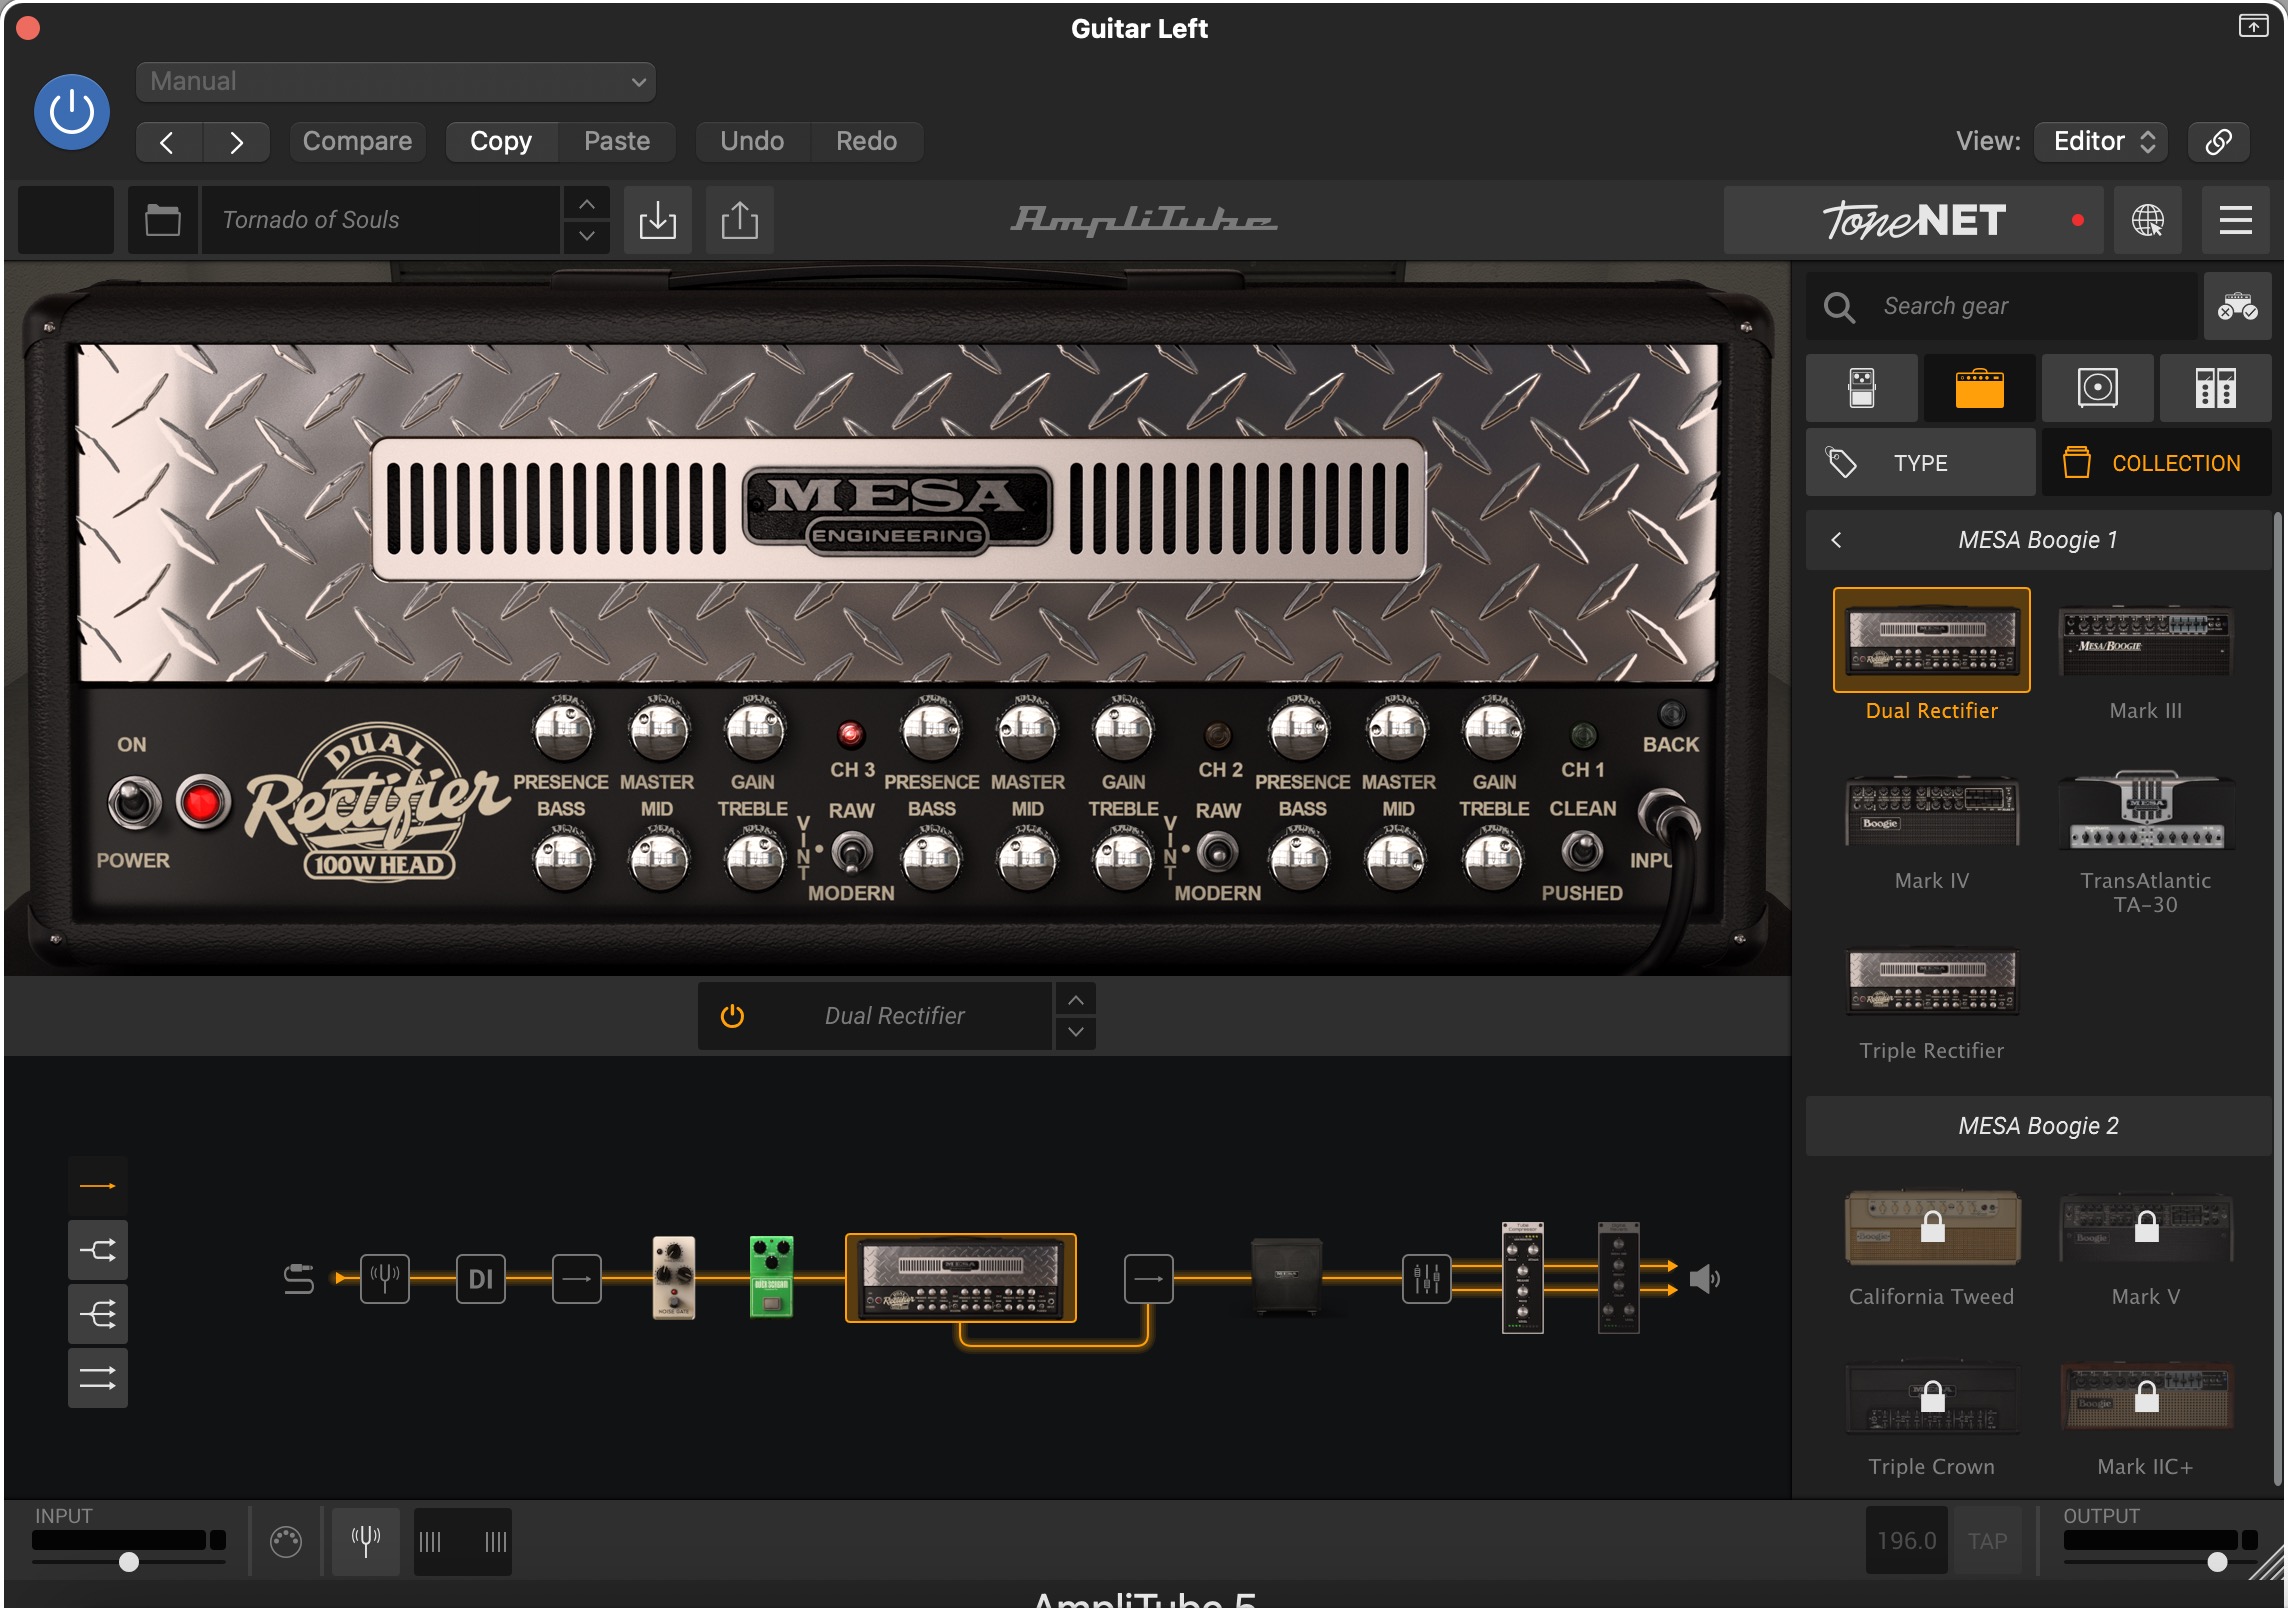The width and height of the screenshot is (2288, 1608).
Task: Click the Paste button
Action: pos(617,142)
